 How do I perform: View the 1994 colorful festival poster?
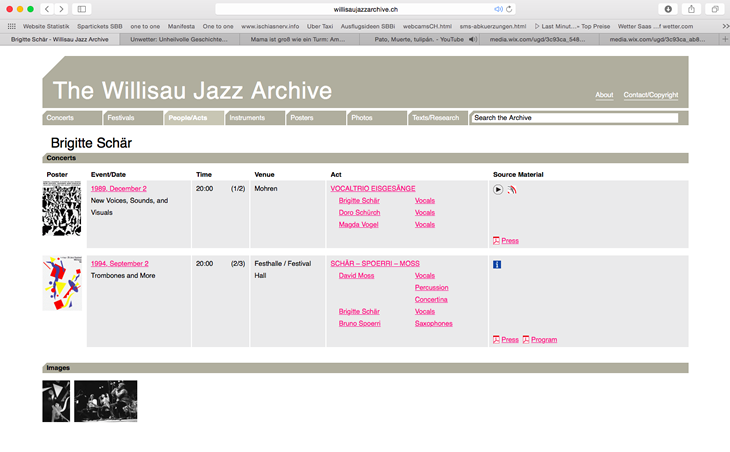(x=62, y=283)
